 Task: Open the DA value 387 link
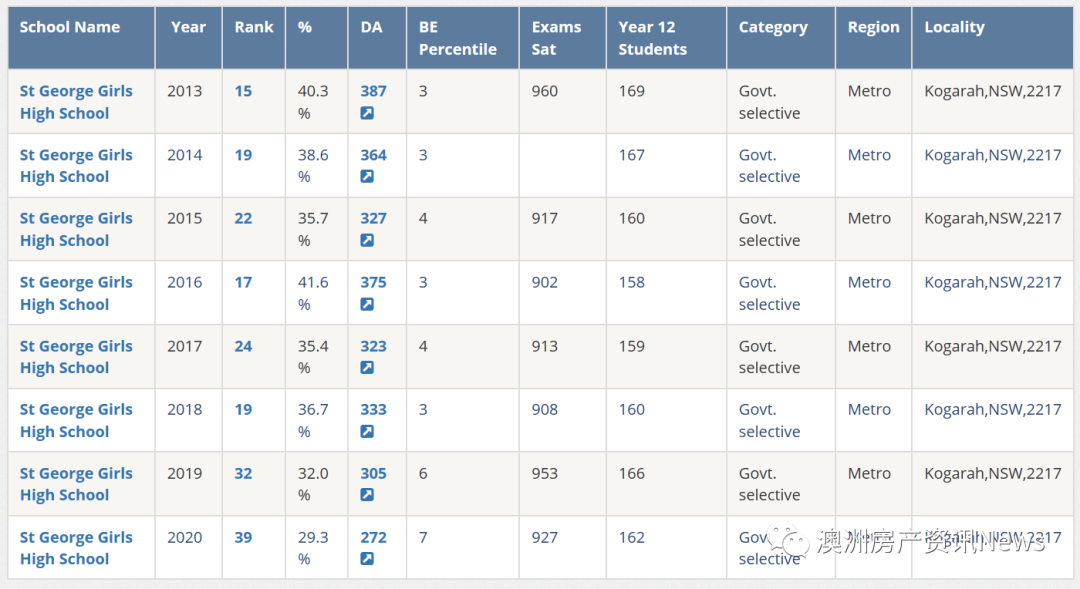tap(373, 91)
